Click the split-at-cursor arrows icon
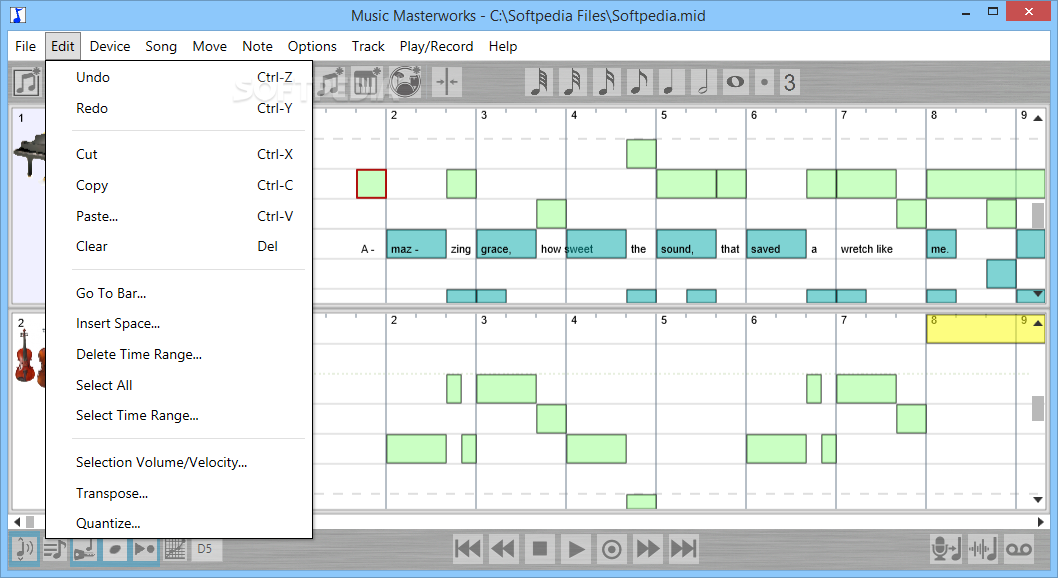Image resolution: width=1058 pixels, height=578 pixels. tap(447, 82)
